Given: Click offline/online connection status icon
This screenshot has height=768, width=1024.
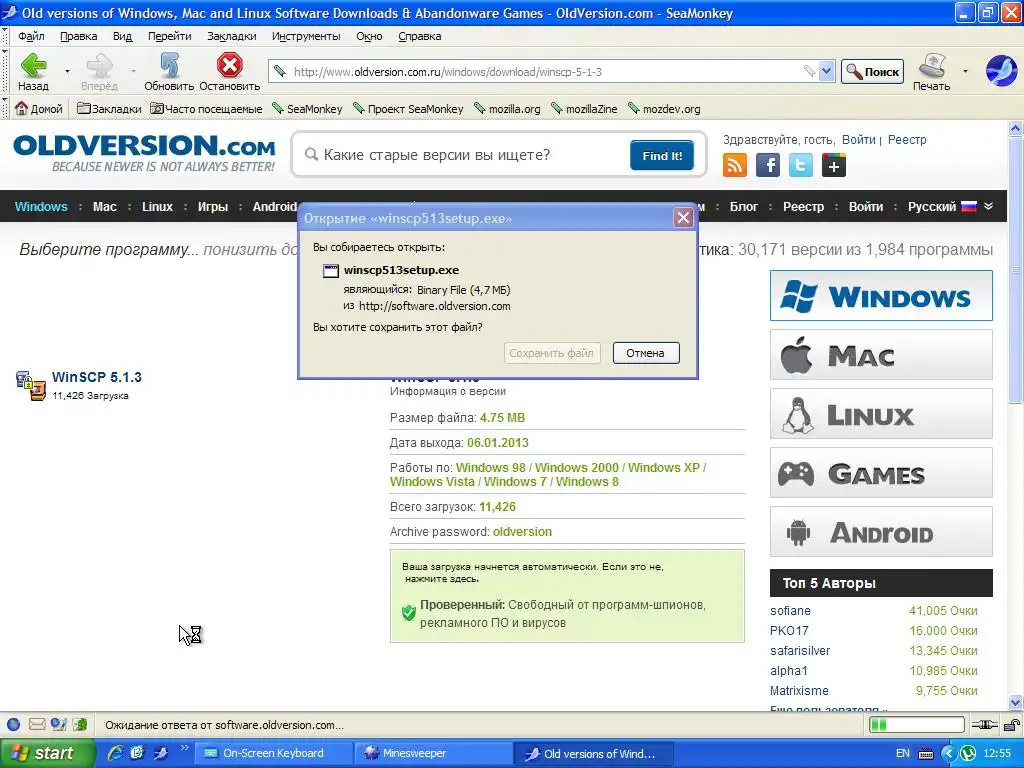Looking at the screenshot, I should point(984,724).
